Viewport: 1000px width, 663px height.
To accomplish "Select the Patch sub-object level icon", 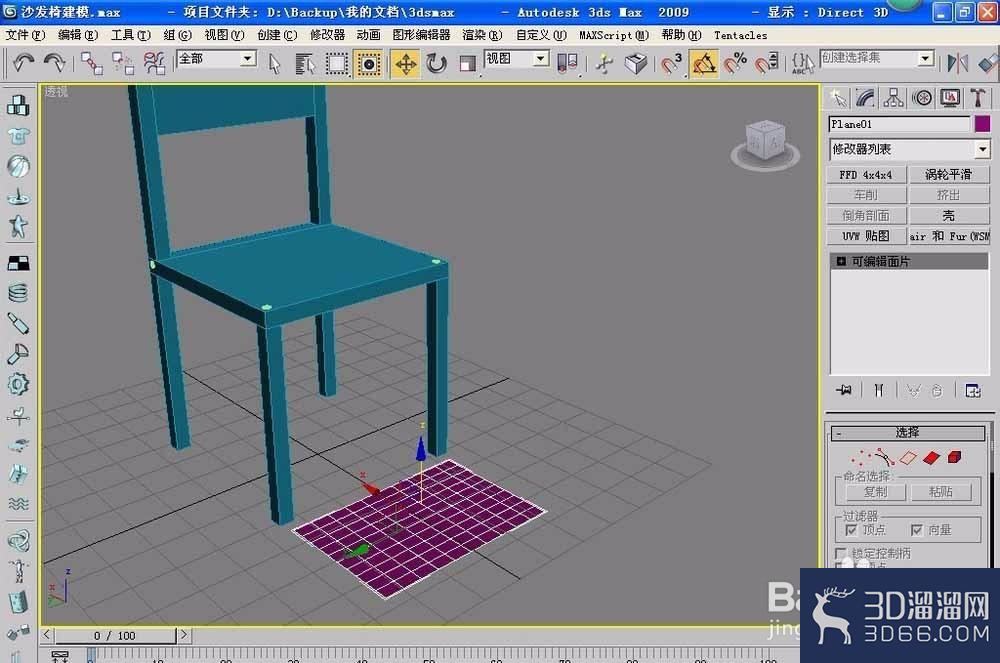I will tap(931, 458).
